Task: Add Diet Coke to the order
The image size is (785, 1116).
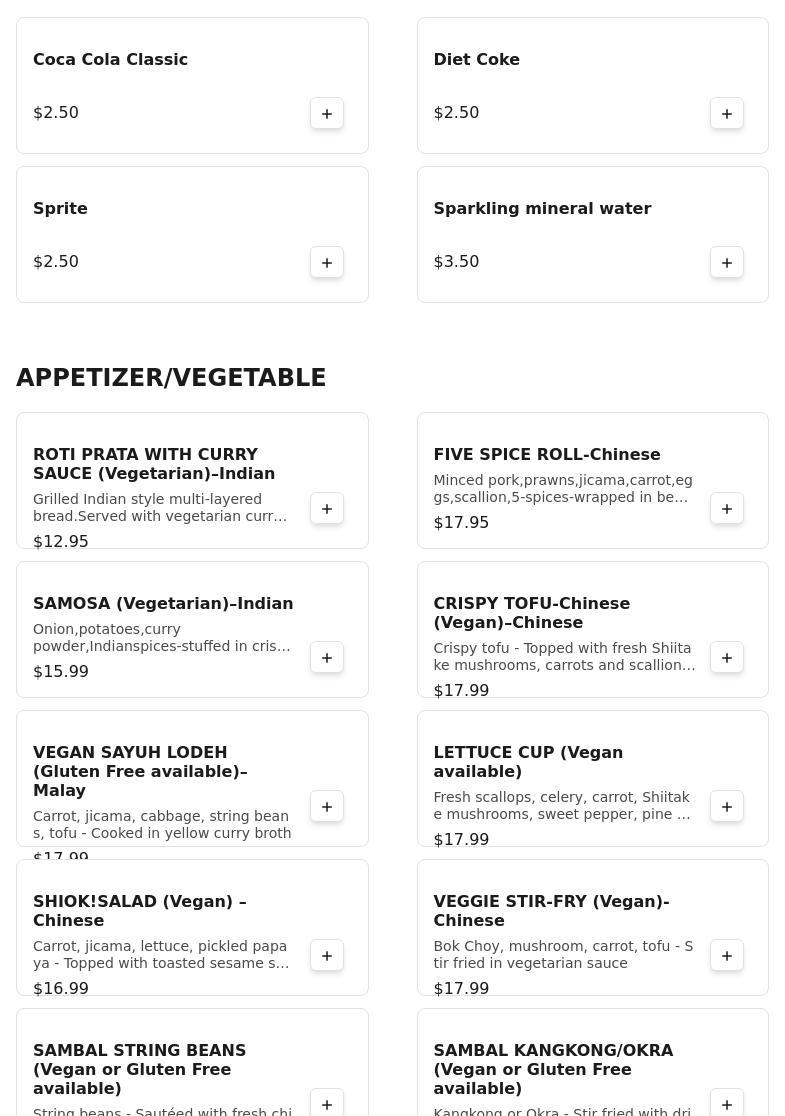Action: pos(727,113)
